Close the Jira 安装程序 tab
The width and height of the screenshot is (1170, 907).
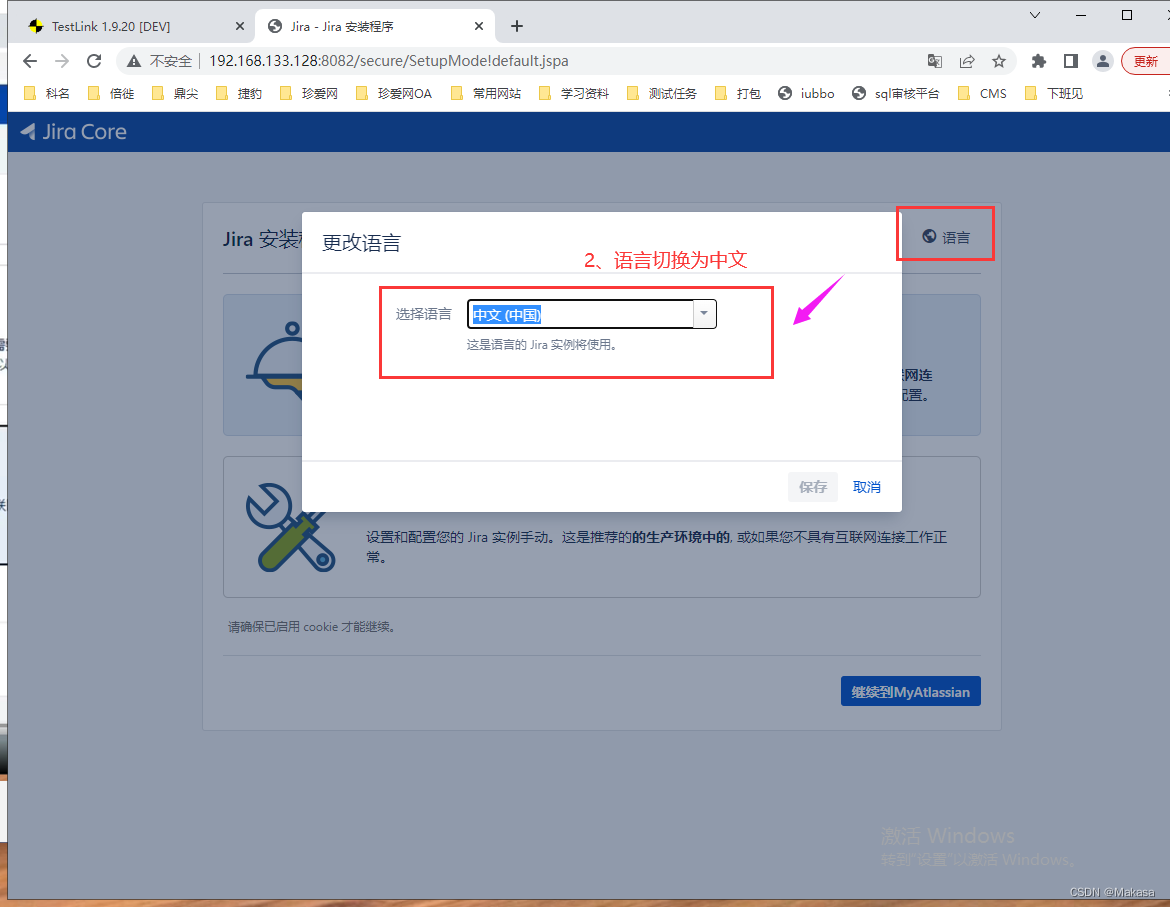click(479, 26)
